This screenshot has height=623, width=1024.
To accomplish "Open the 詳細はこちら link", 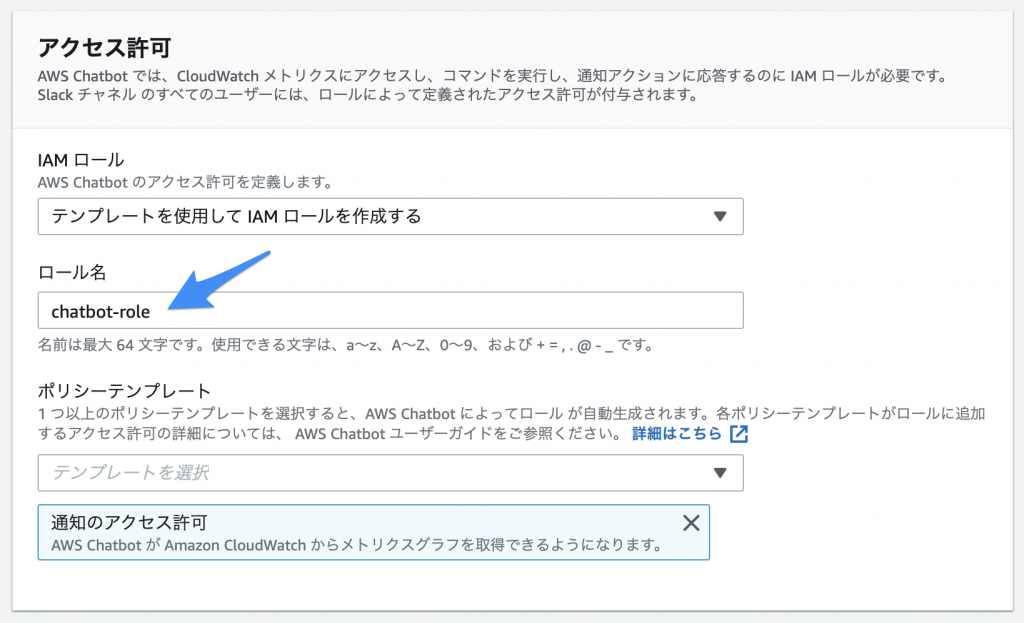I will [x=677, y=434].
